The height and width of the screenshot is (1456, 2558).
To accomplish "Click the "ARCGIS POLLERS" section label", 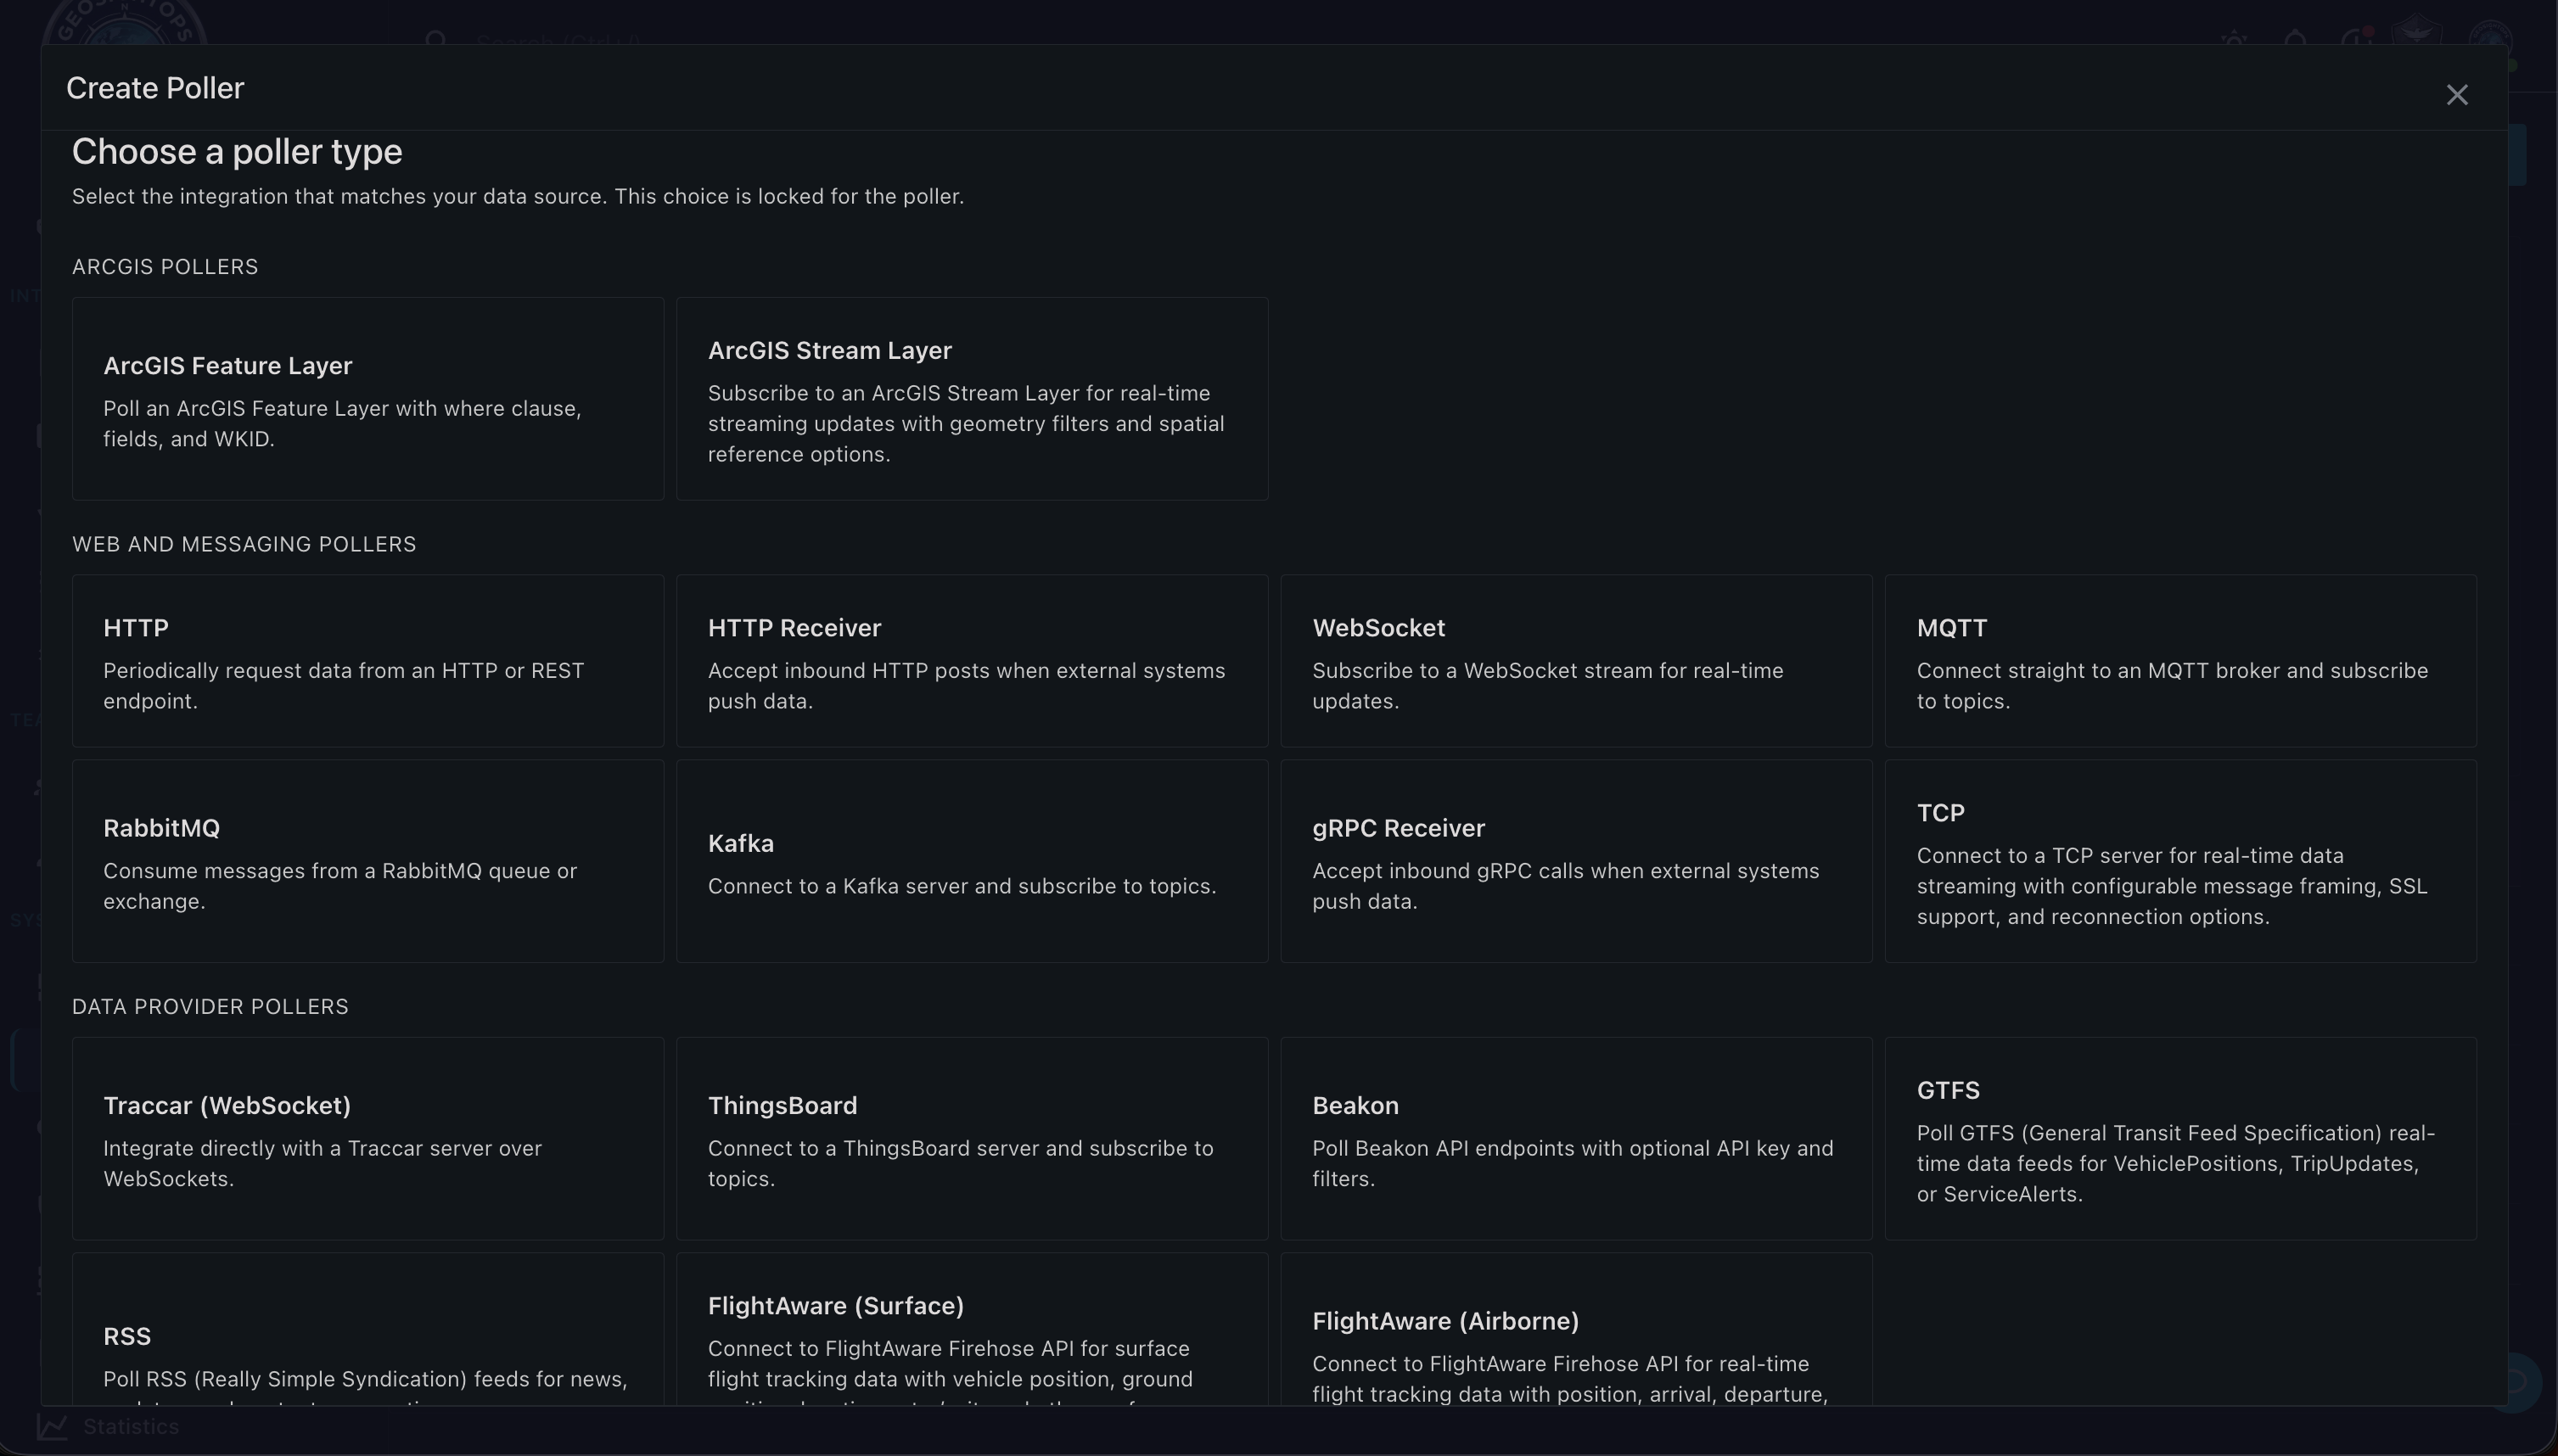I will click(x=165, y=267).
